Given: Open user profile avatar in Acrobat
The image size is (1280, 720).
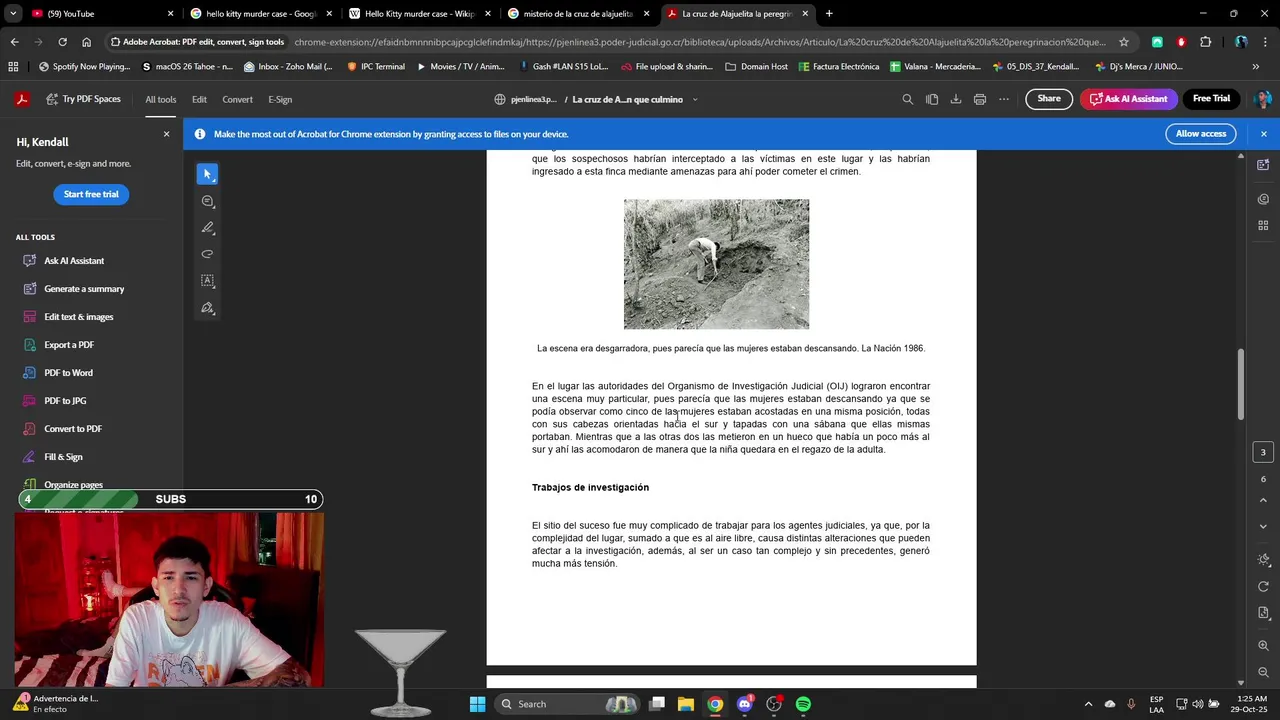Looking at the screenshot, I should [x=1262, y=99].
